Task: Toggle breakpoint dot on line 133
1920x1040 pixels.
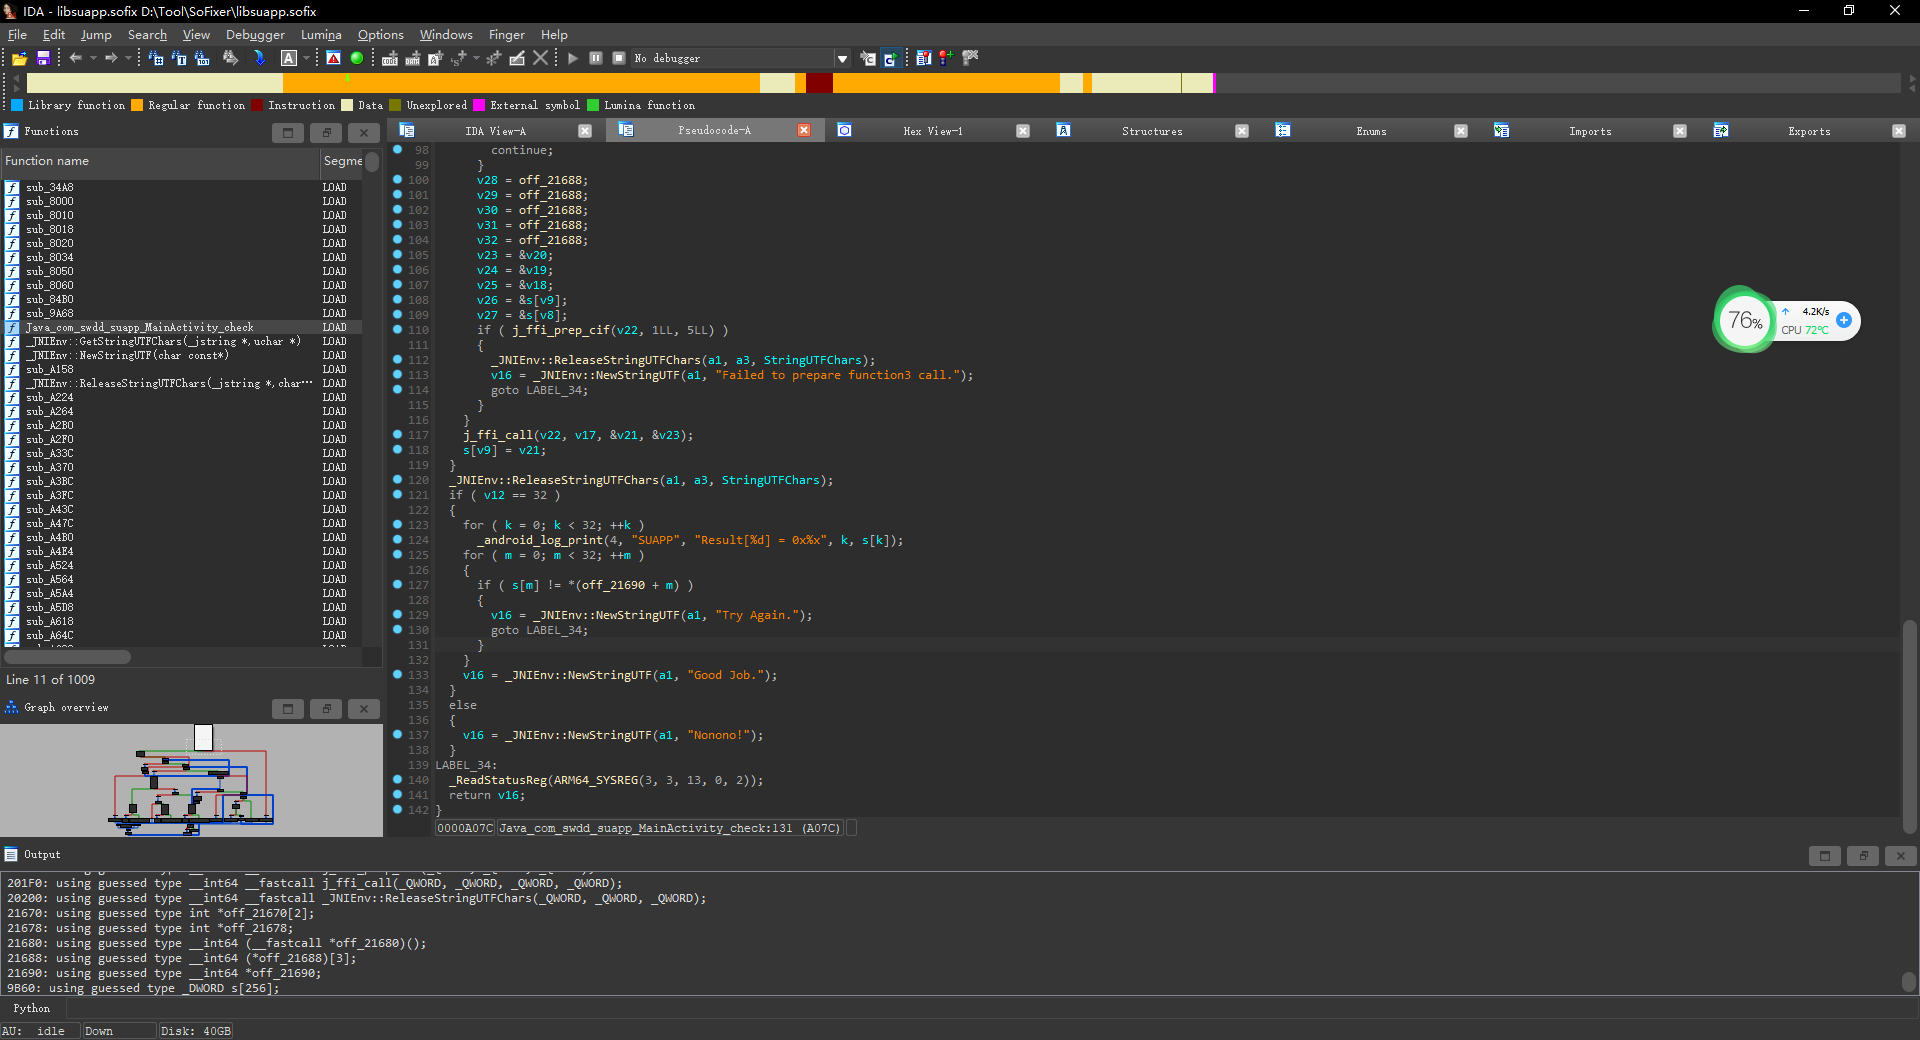Action: coord(398,675)
